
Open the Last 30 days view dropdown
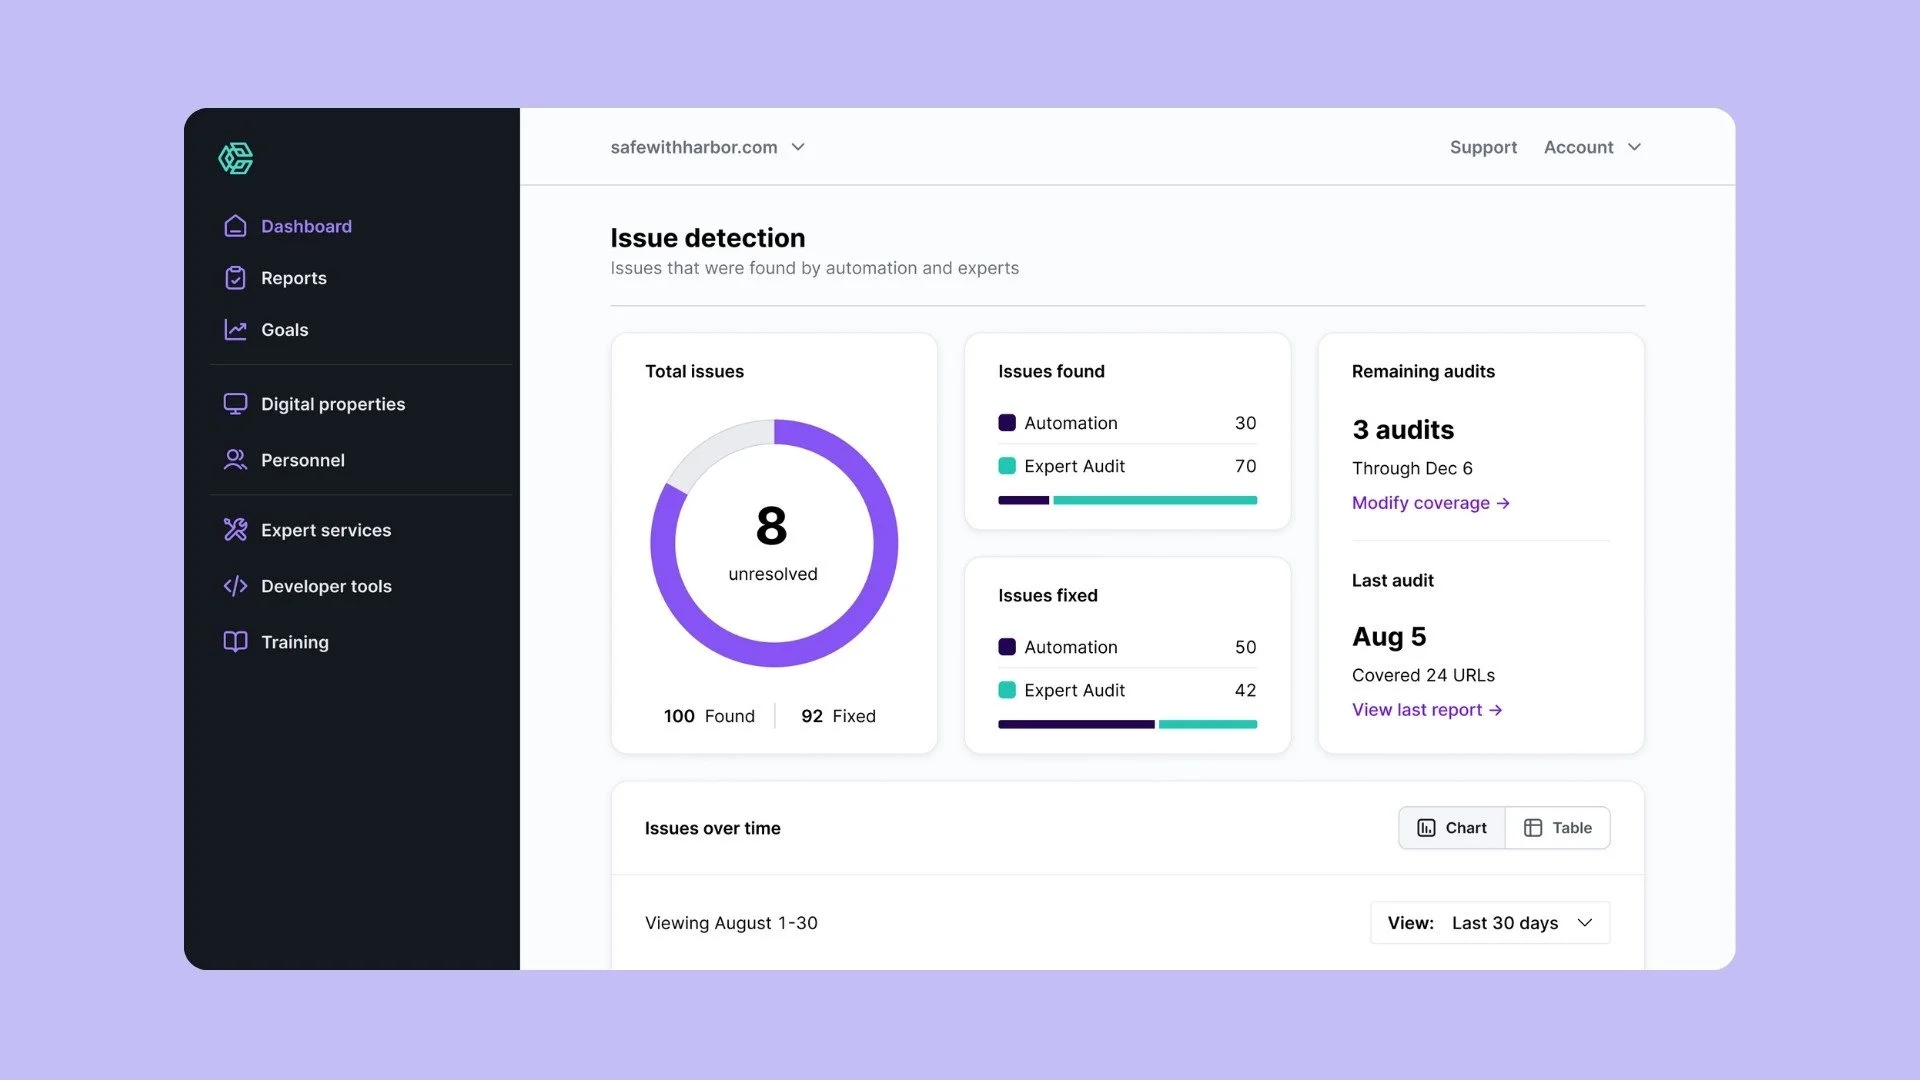pos(1489,922)
